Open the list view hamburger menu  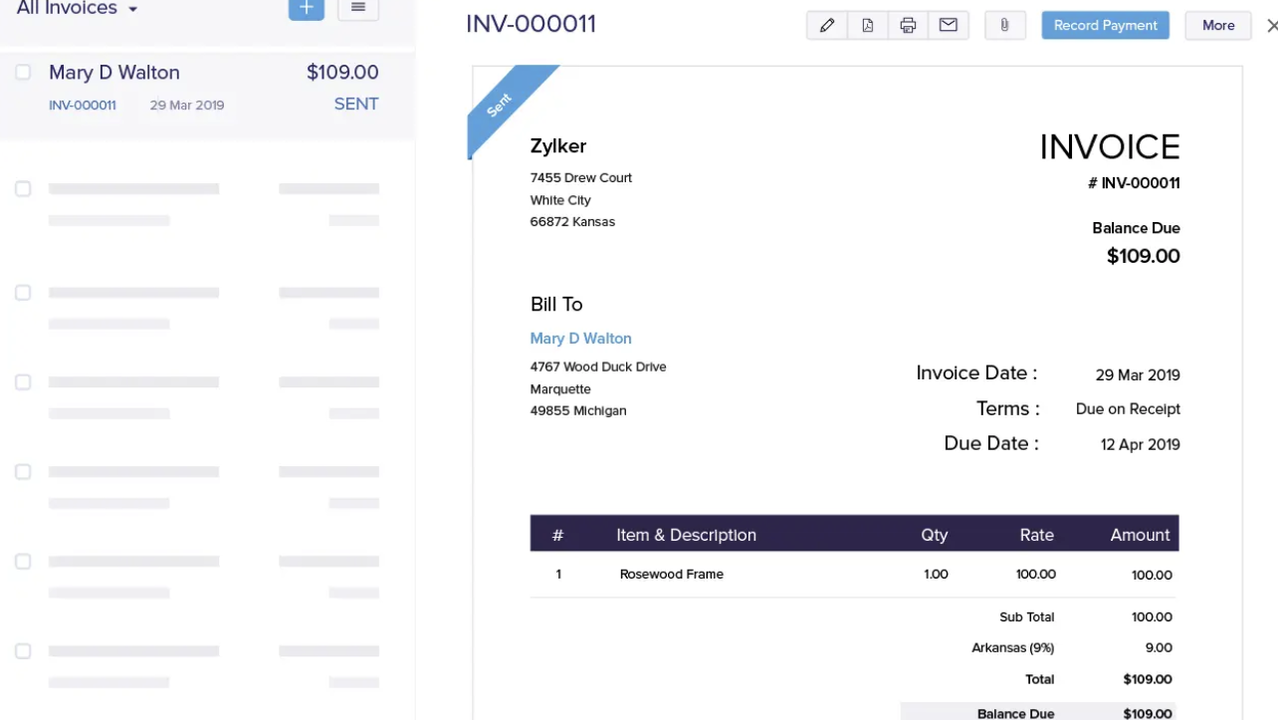click(358, 9)
